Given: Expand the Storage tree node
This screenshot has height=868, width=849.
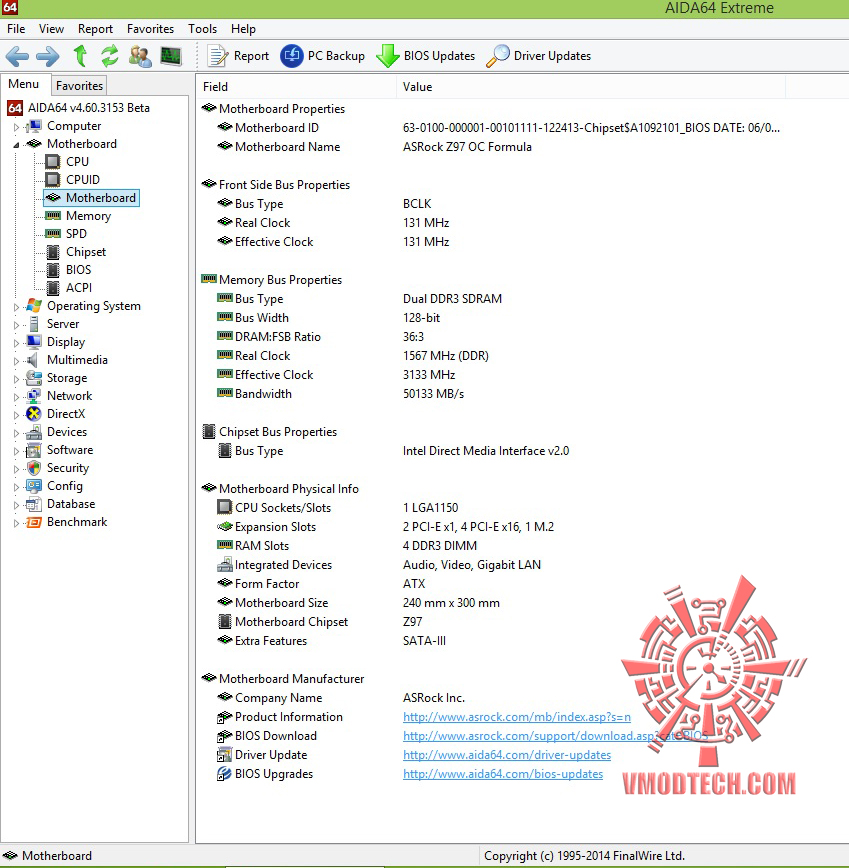Looking at the screenshot, I should 16,379.
